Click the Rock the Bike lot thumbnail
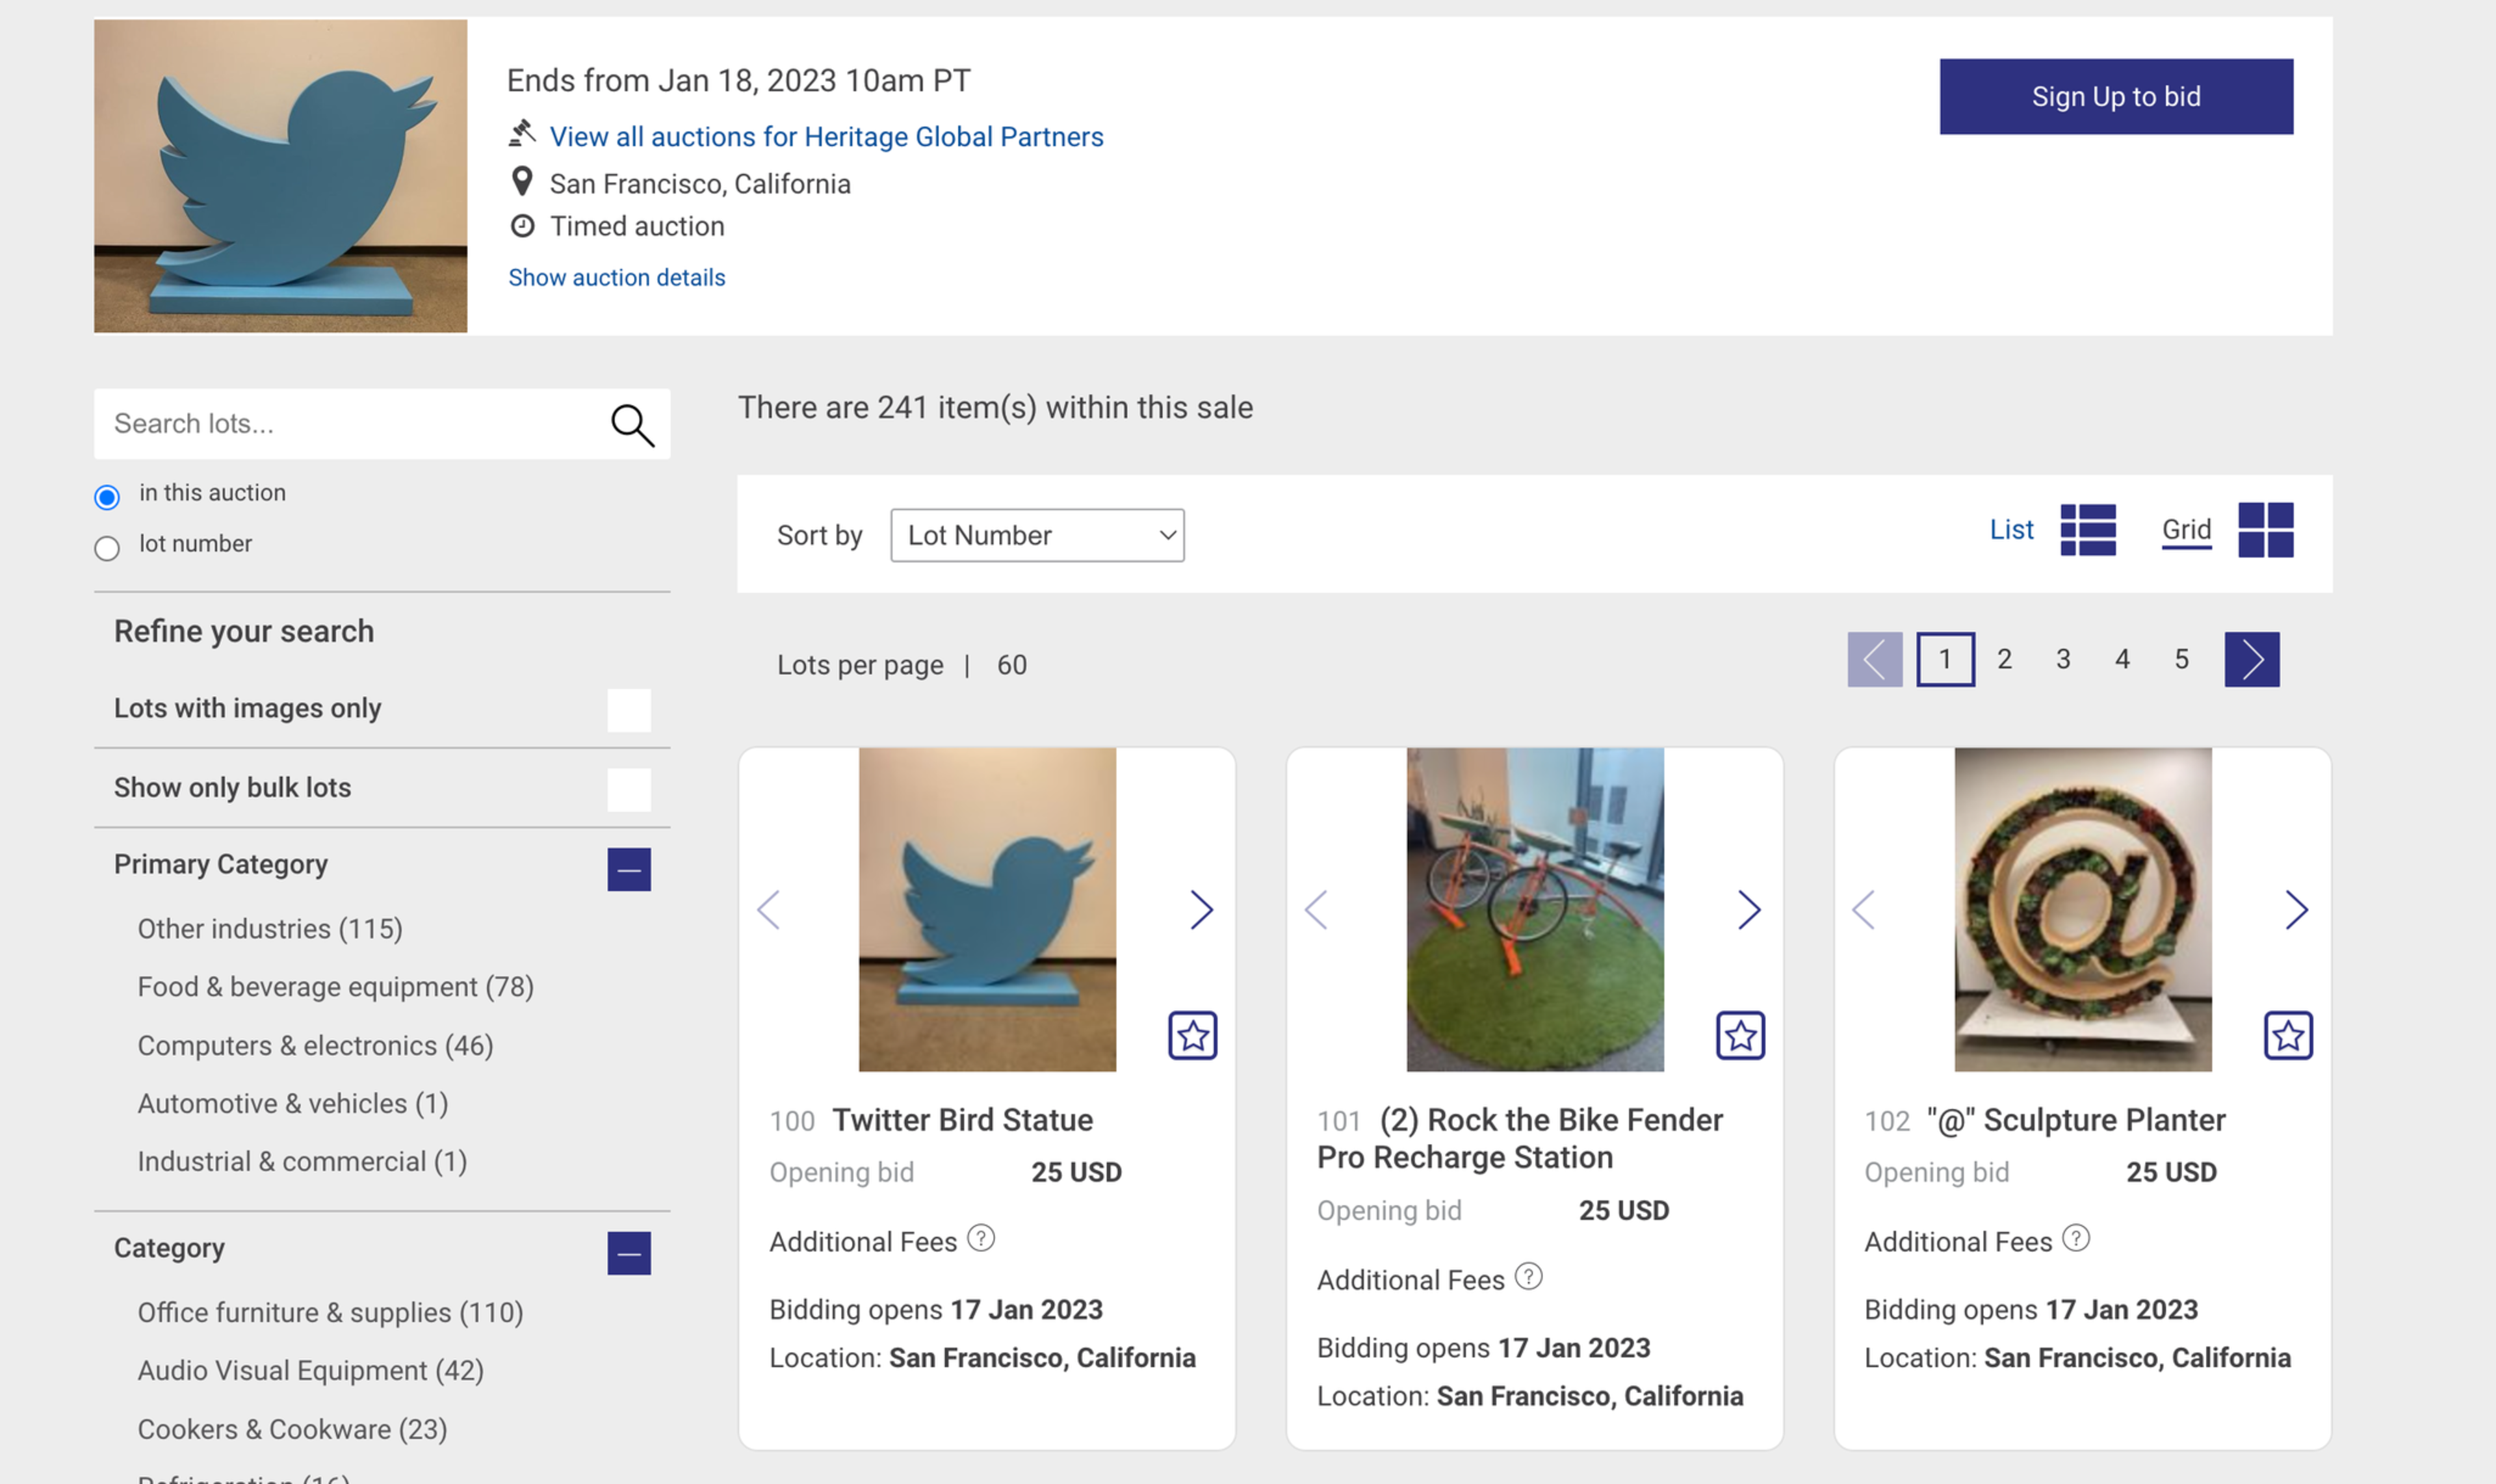 coord(1535,910)
